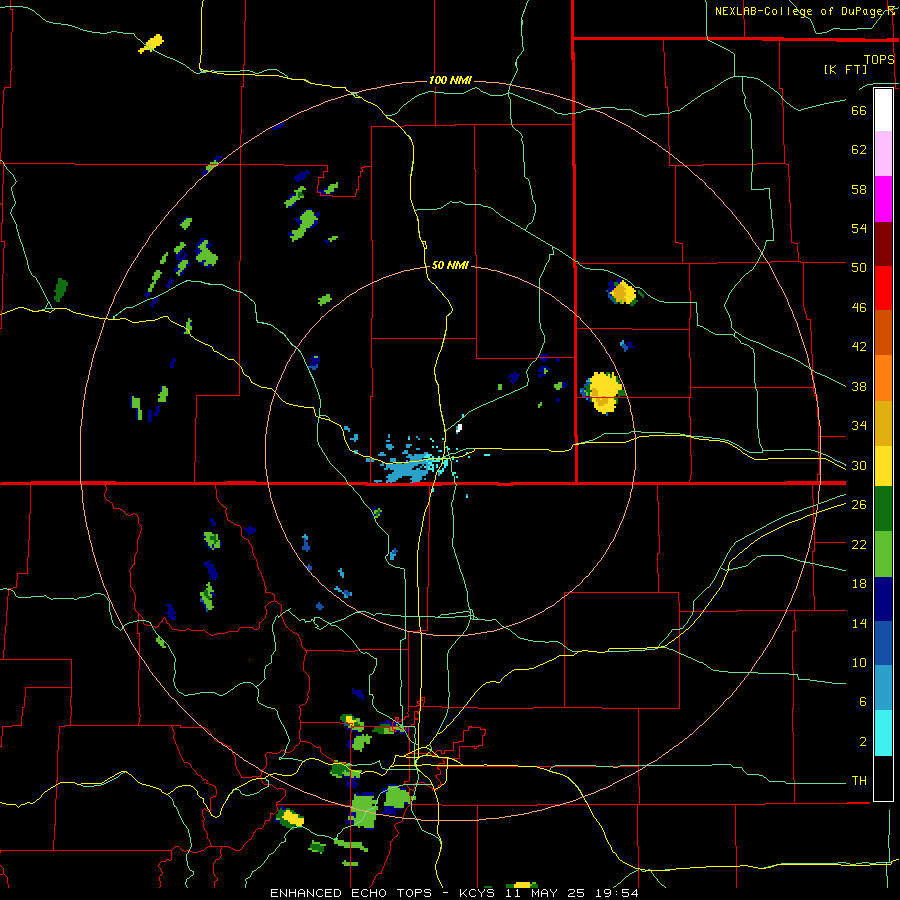
Task: Click the '18' legend value
Action: click(859, 584)
